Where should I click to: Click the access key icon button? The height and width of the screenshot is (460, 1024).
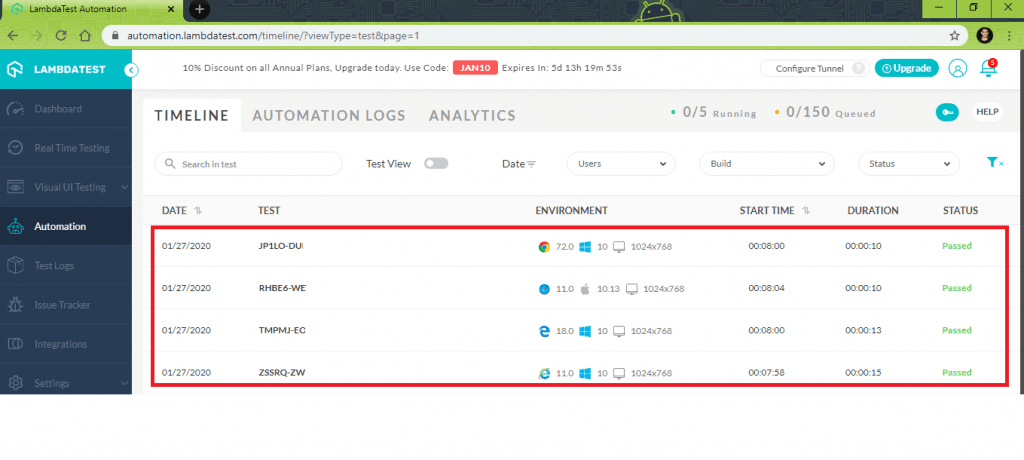coord(946,112)
